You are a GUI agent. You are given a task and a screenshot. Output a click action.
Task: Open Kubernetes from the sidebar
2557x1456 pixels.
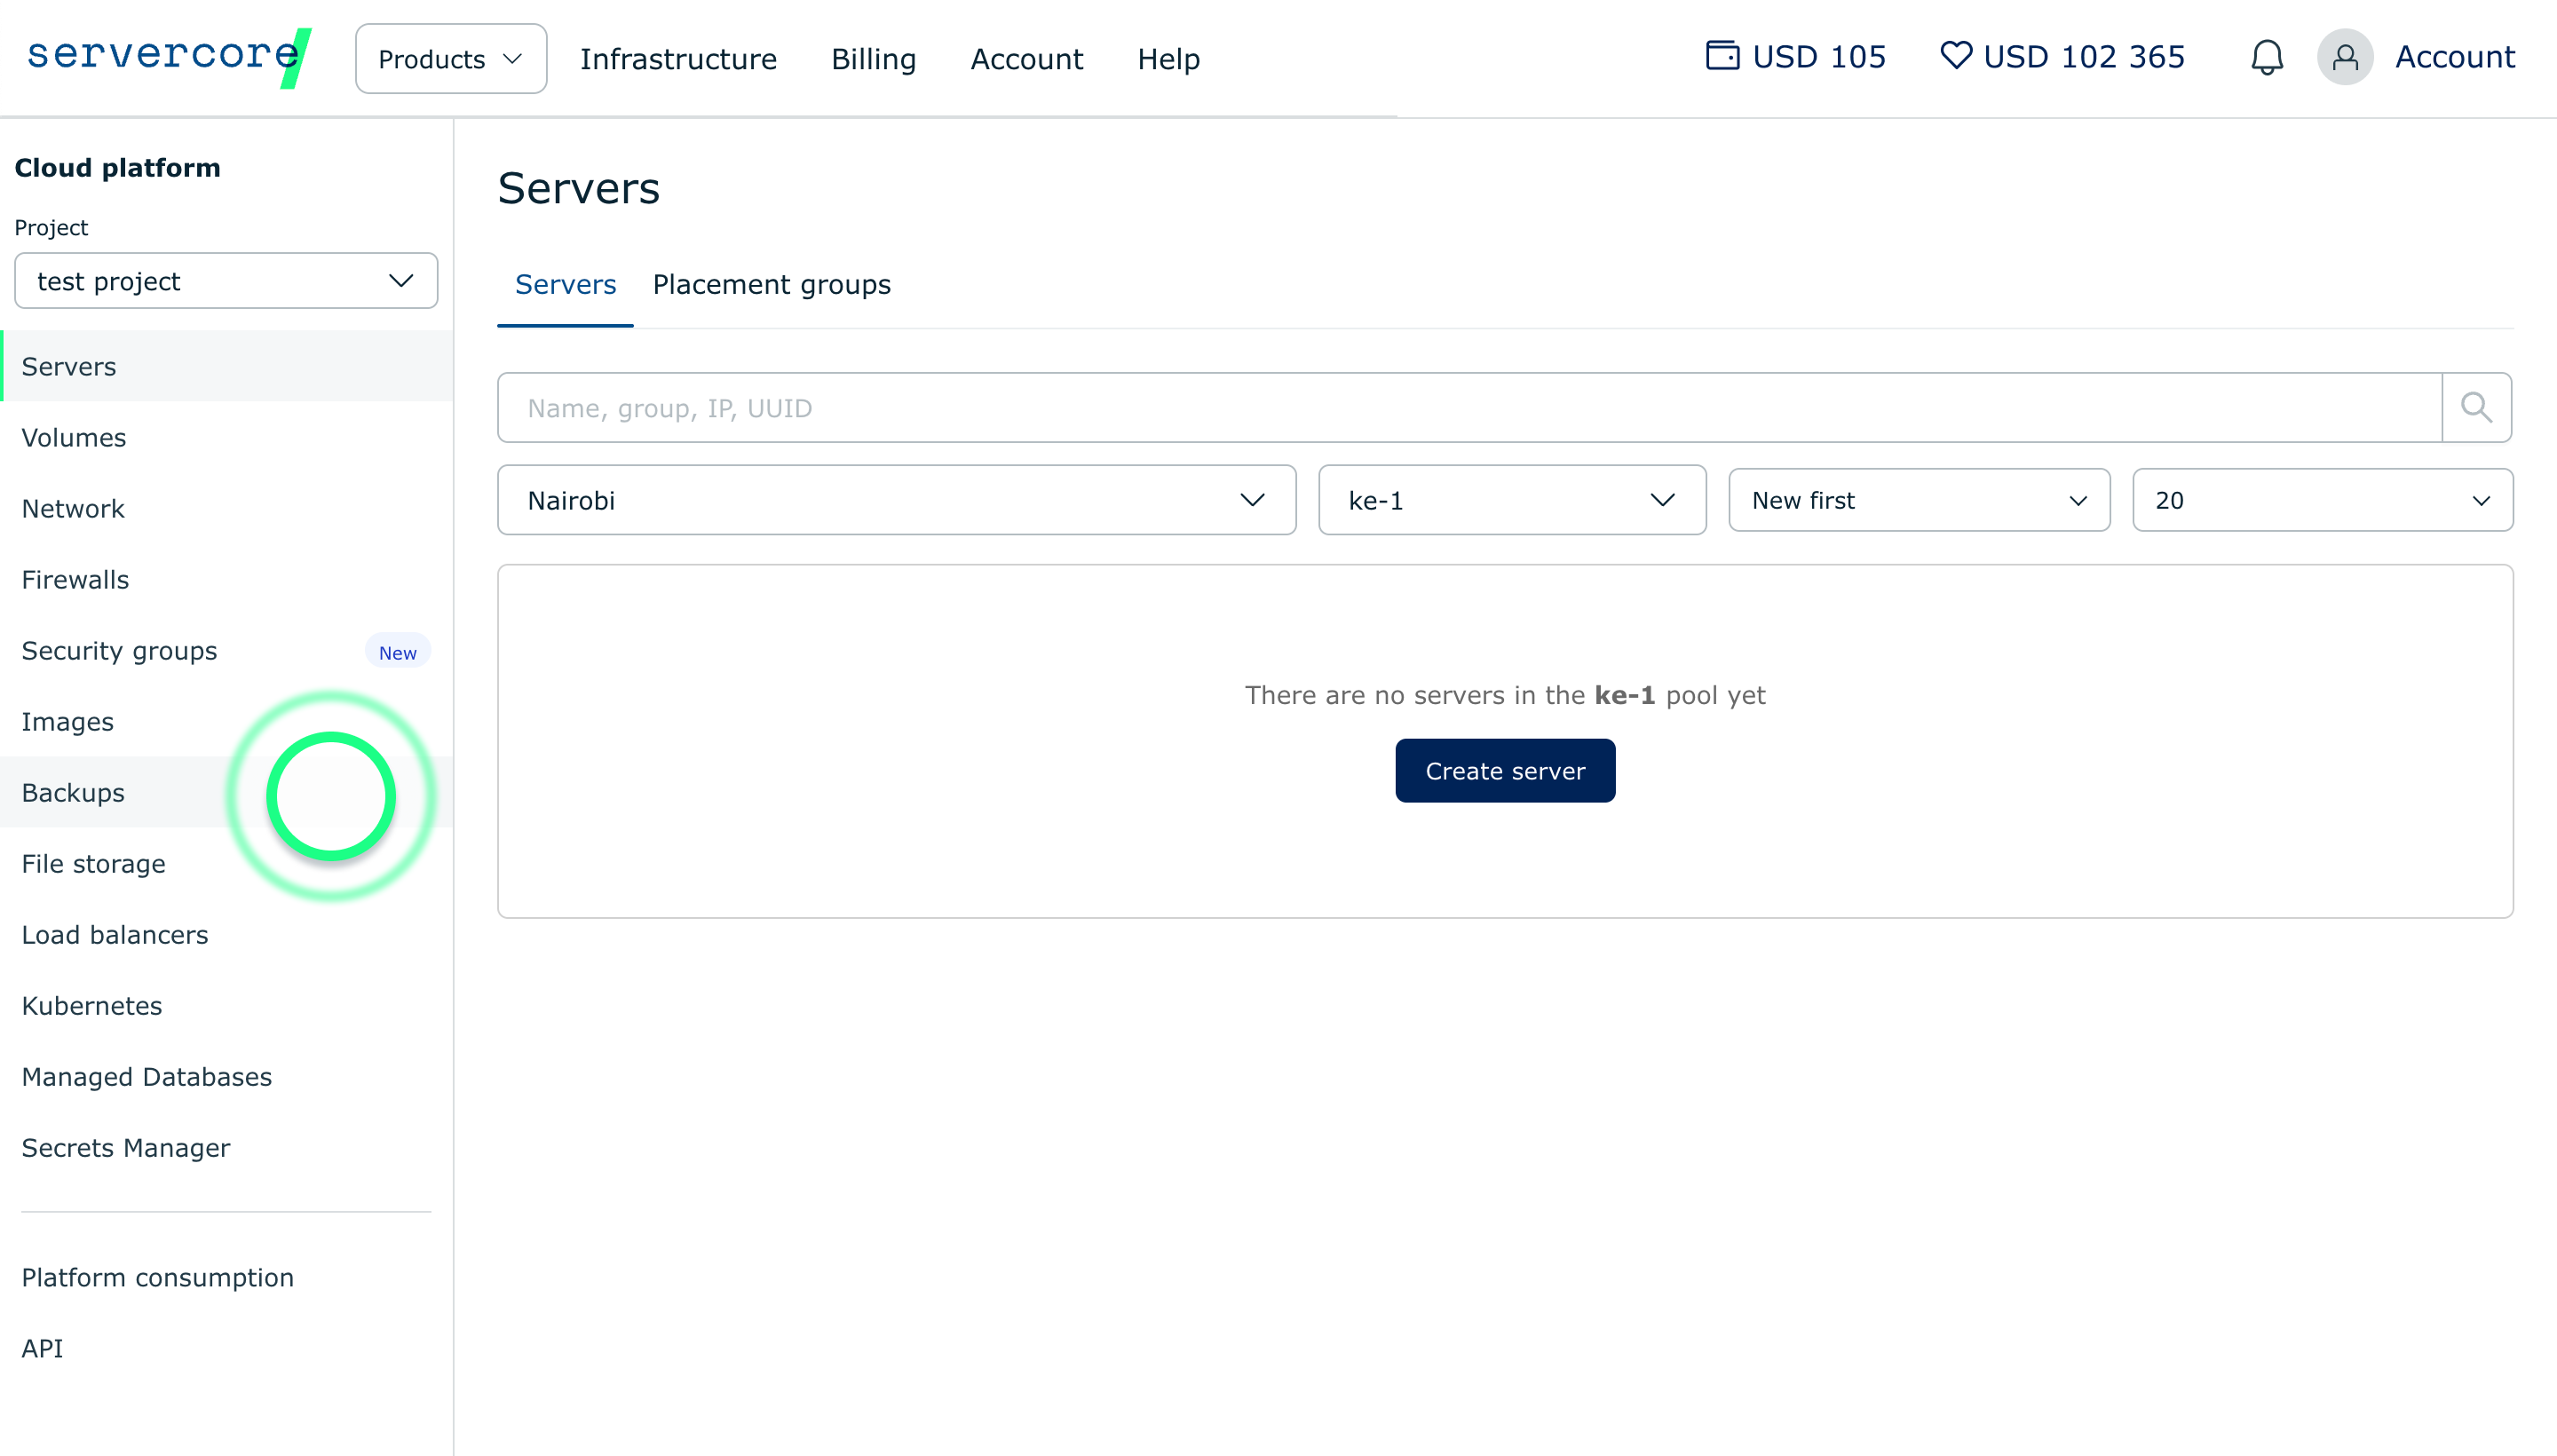pyautogui.click(x=91, y=1006)
